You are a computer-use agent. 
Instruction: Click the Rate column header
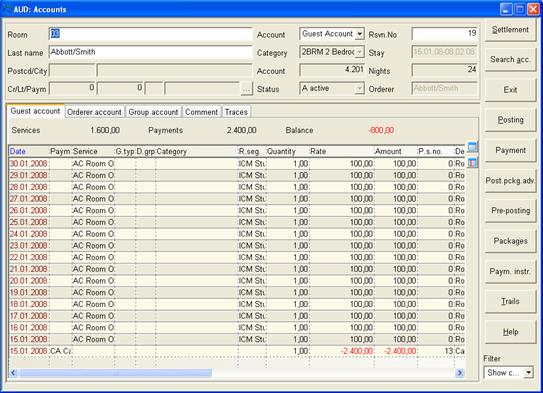pyautogui.click(x=341, y=152)
